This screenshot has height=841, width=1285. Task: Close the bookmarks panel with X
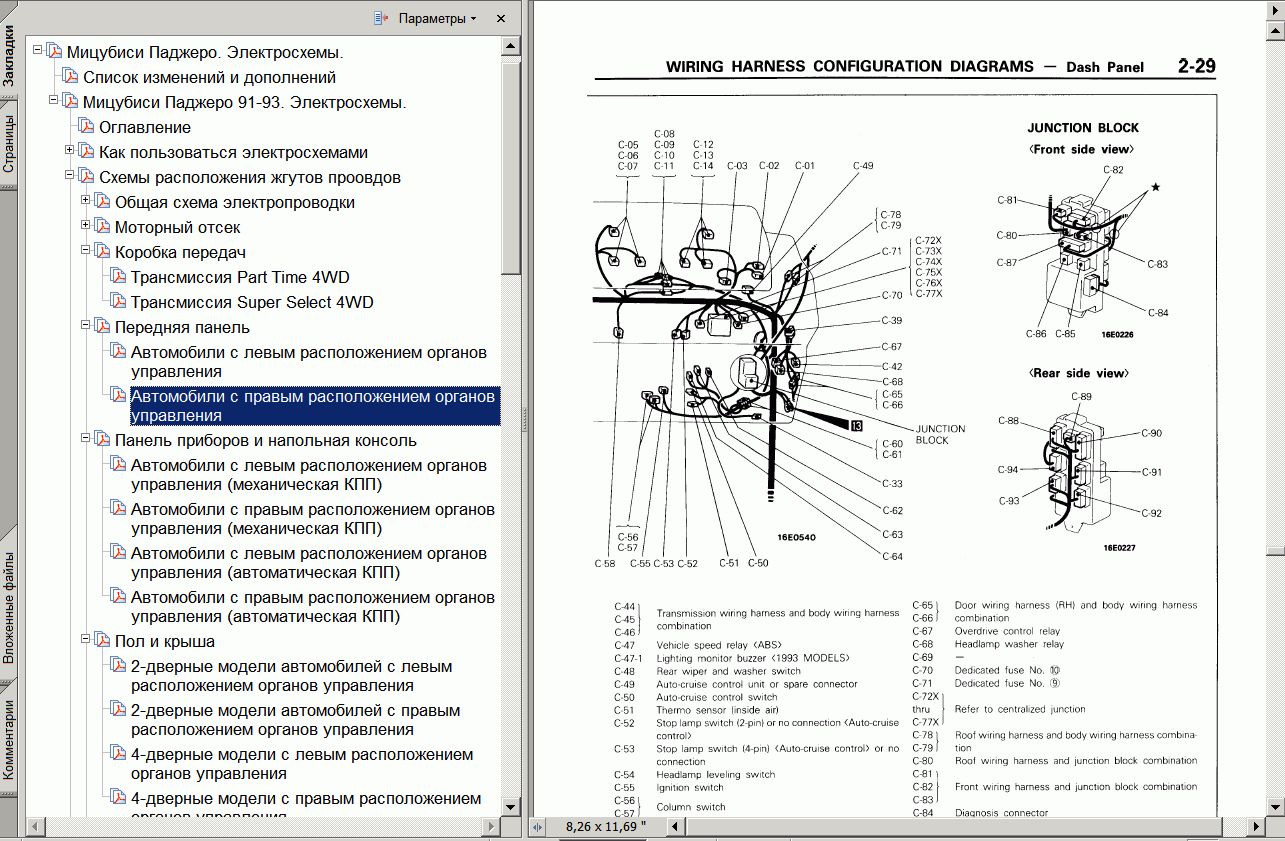tap(501, 18)
